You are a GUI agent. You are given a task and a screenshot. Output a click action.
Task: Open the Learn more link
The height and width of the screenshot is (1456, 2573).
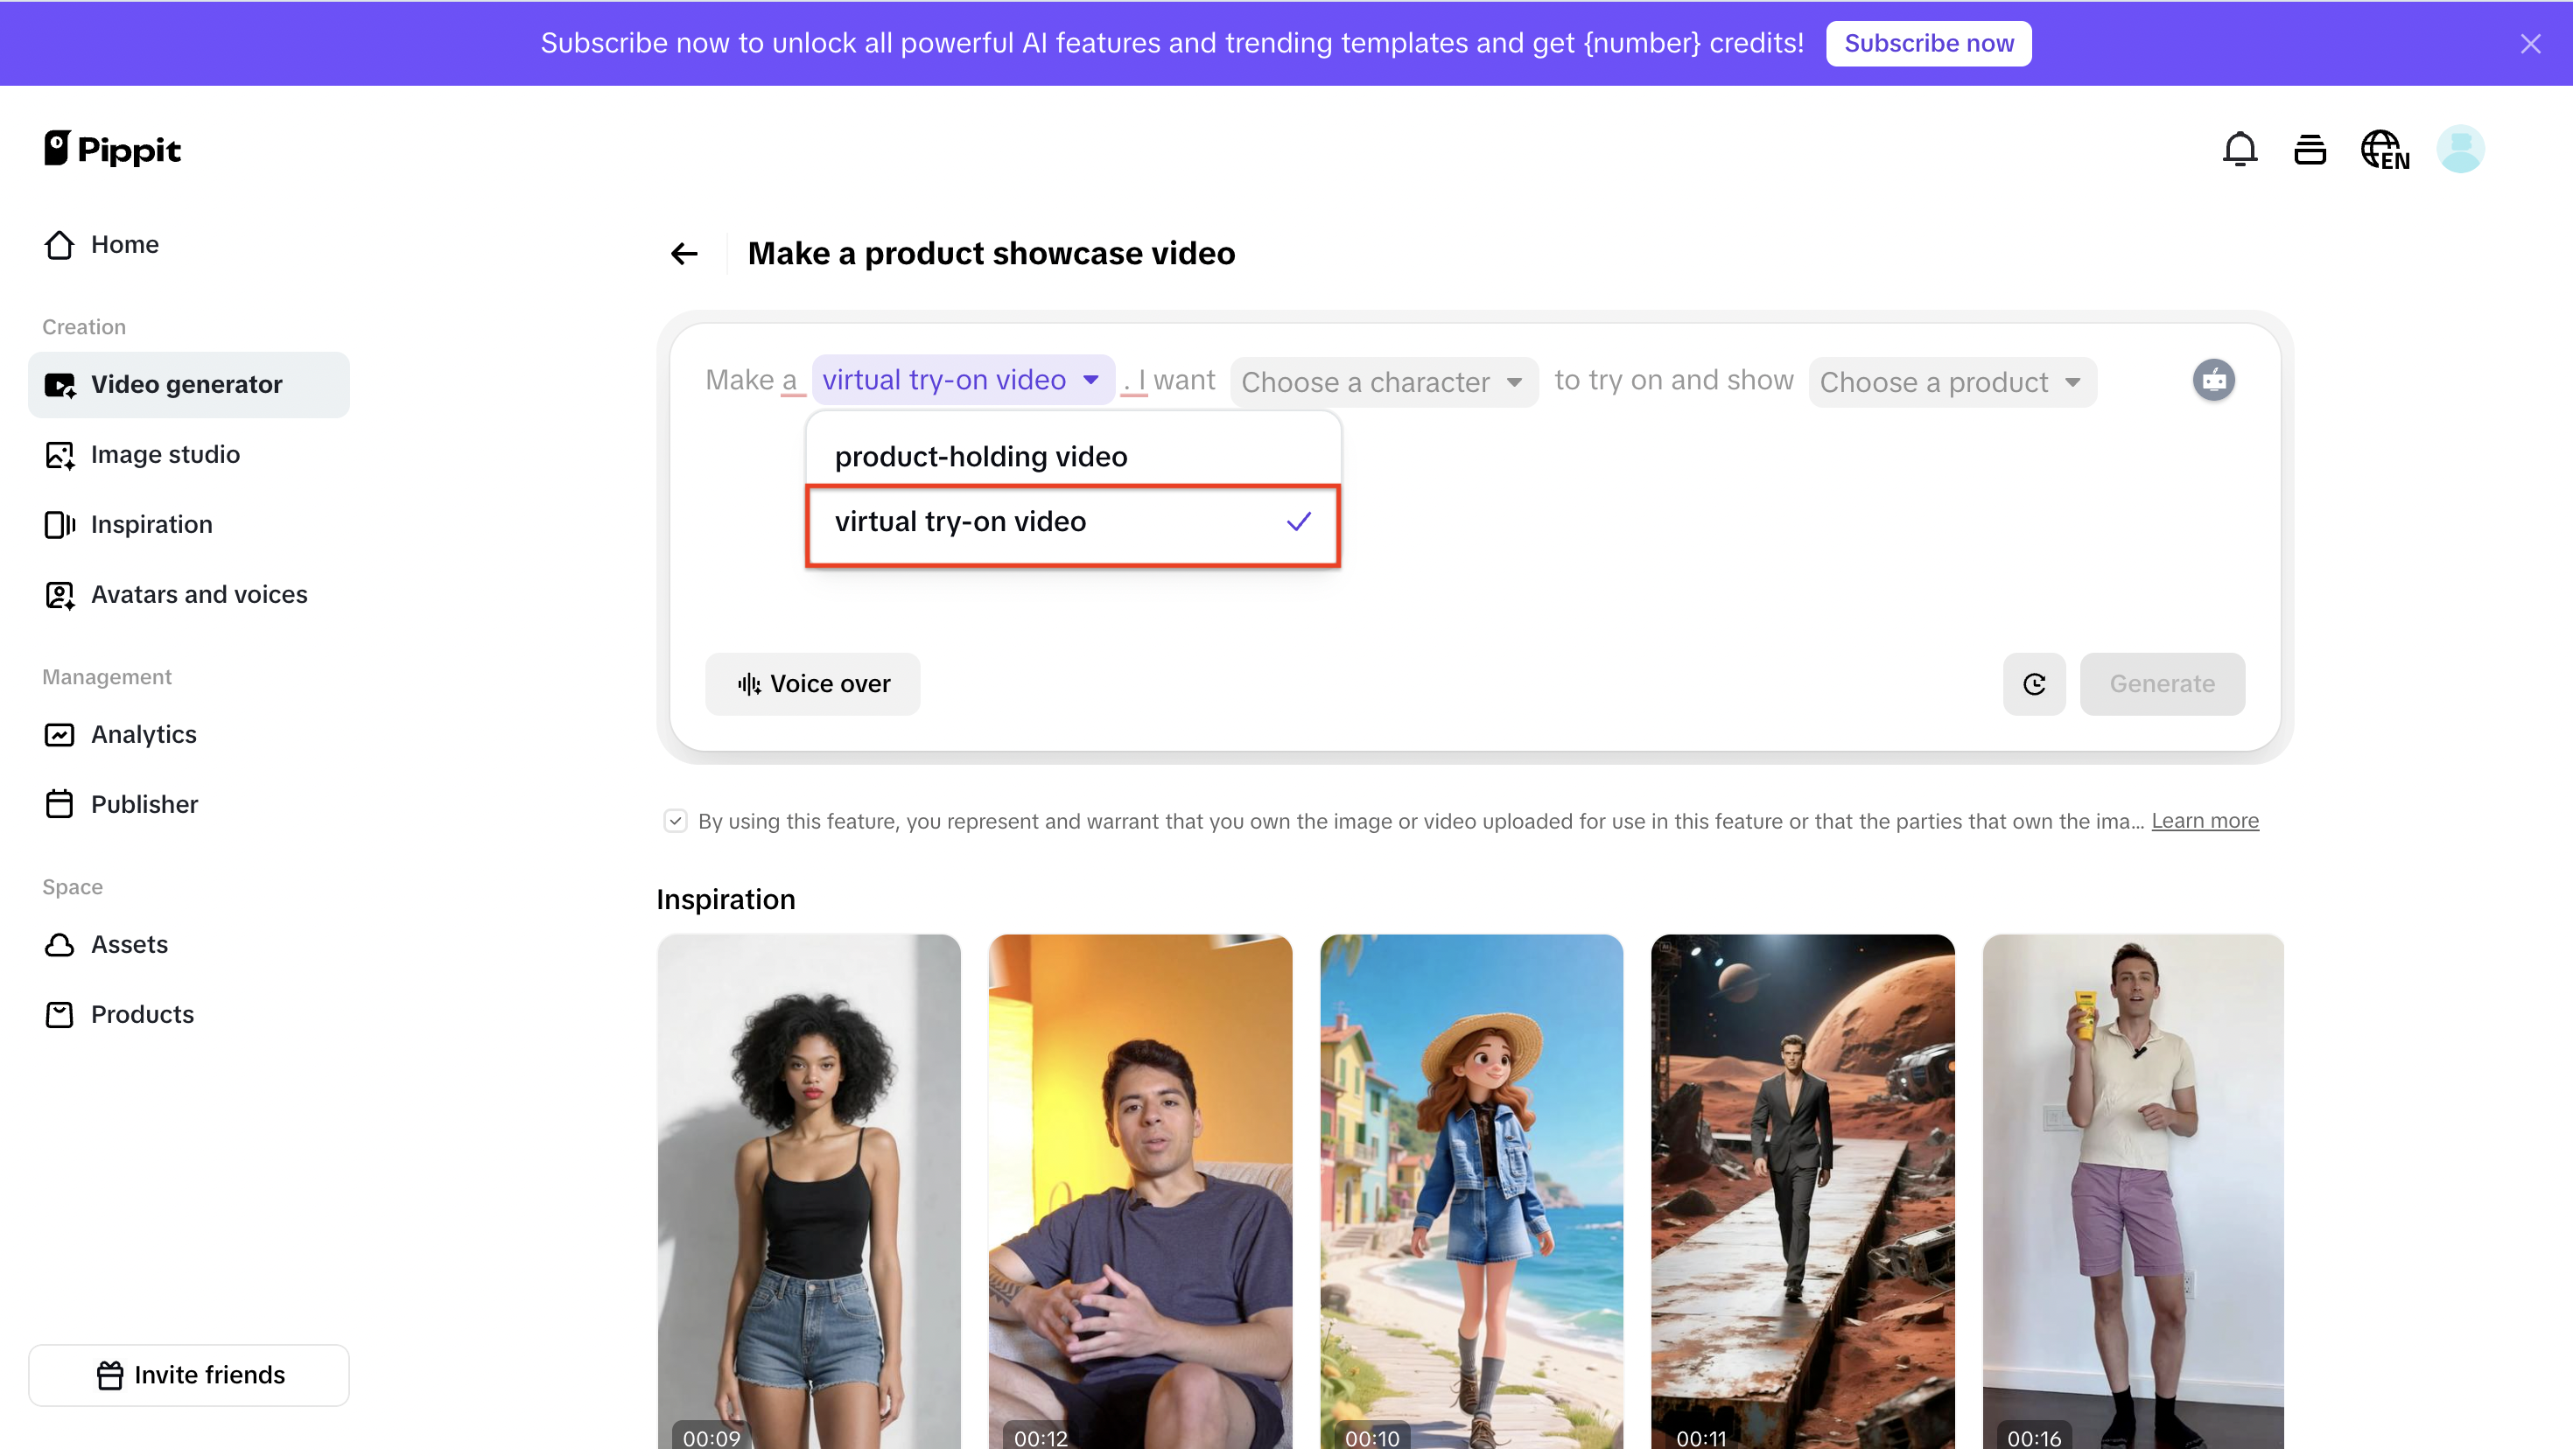(2205, 820)
